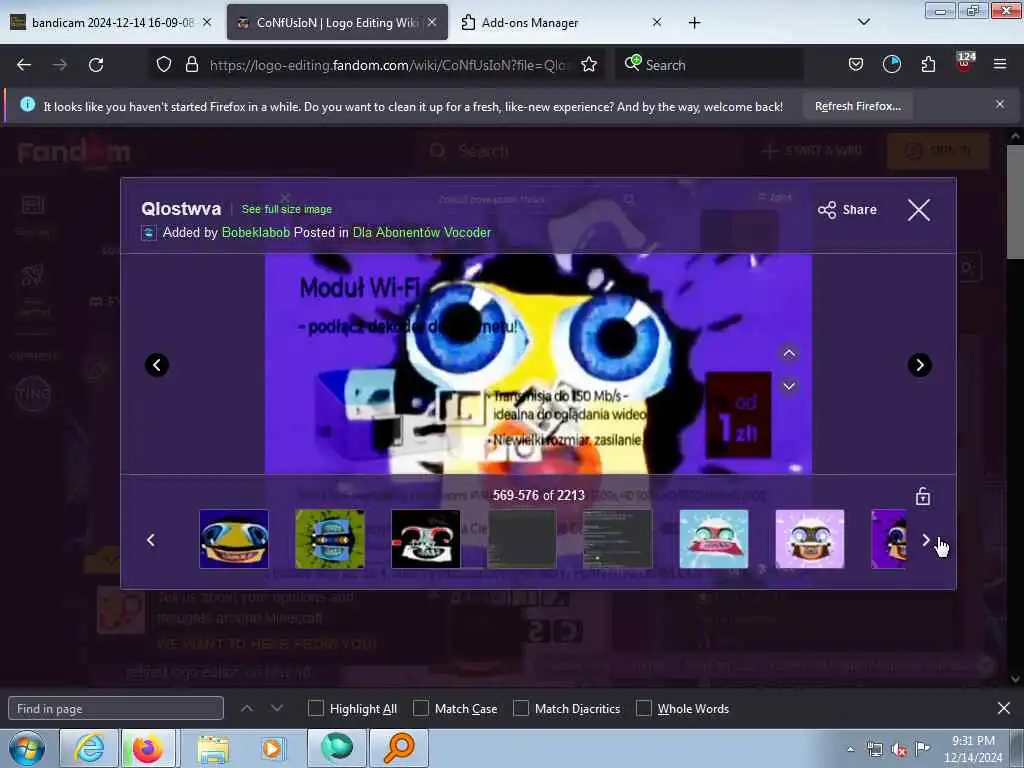The height and width of the screenshot is (768, 1024).
Task: Show next image in lightbox
Action: click(920, 364)
